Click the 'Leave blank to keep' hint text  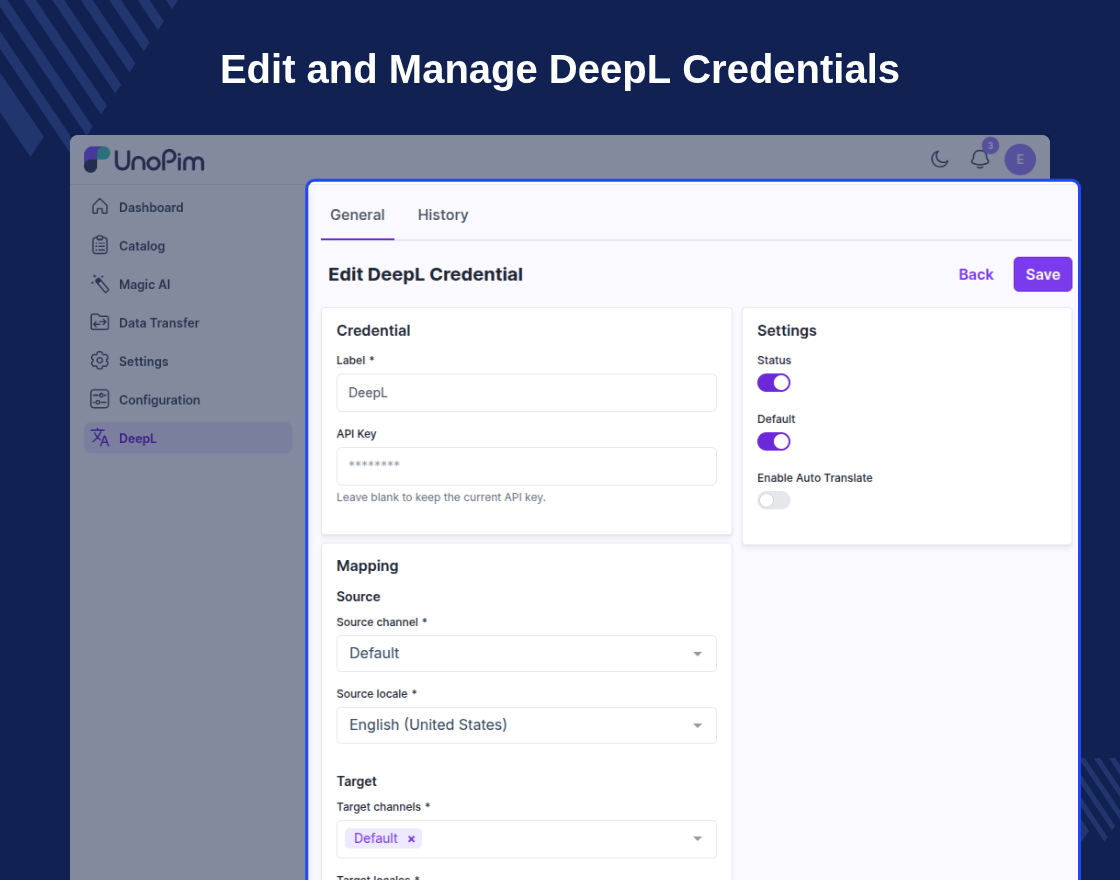[x=441, y=497]
